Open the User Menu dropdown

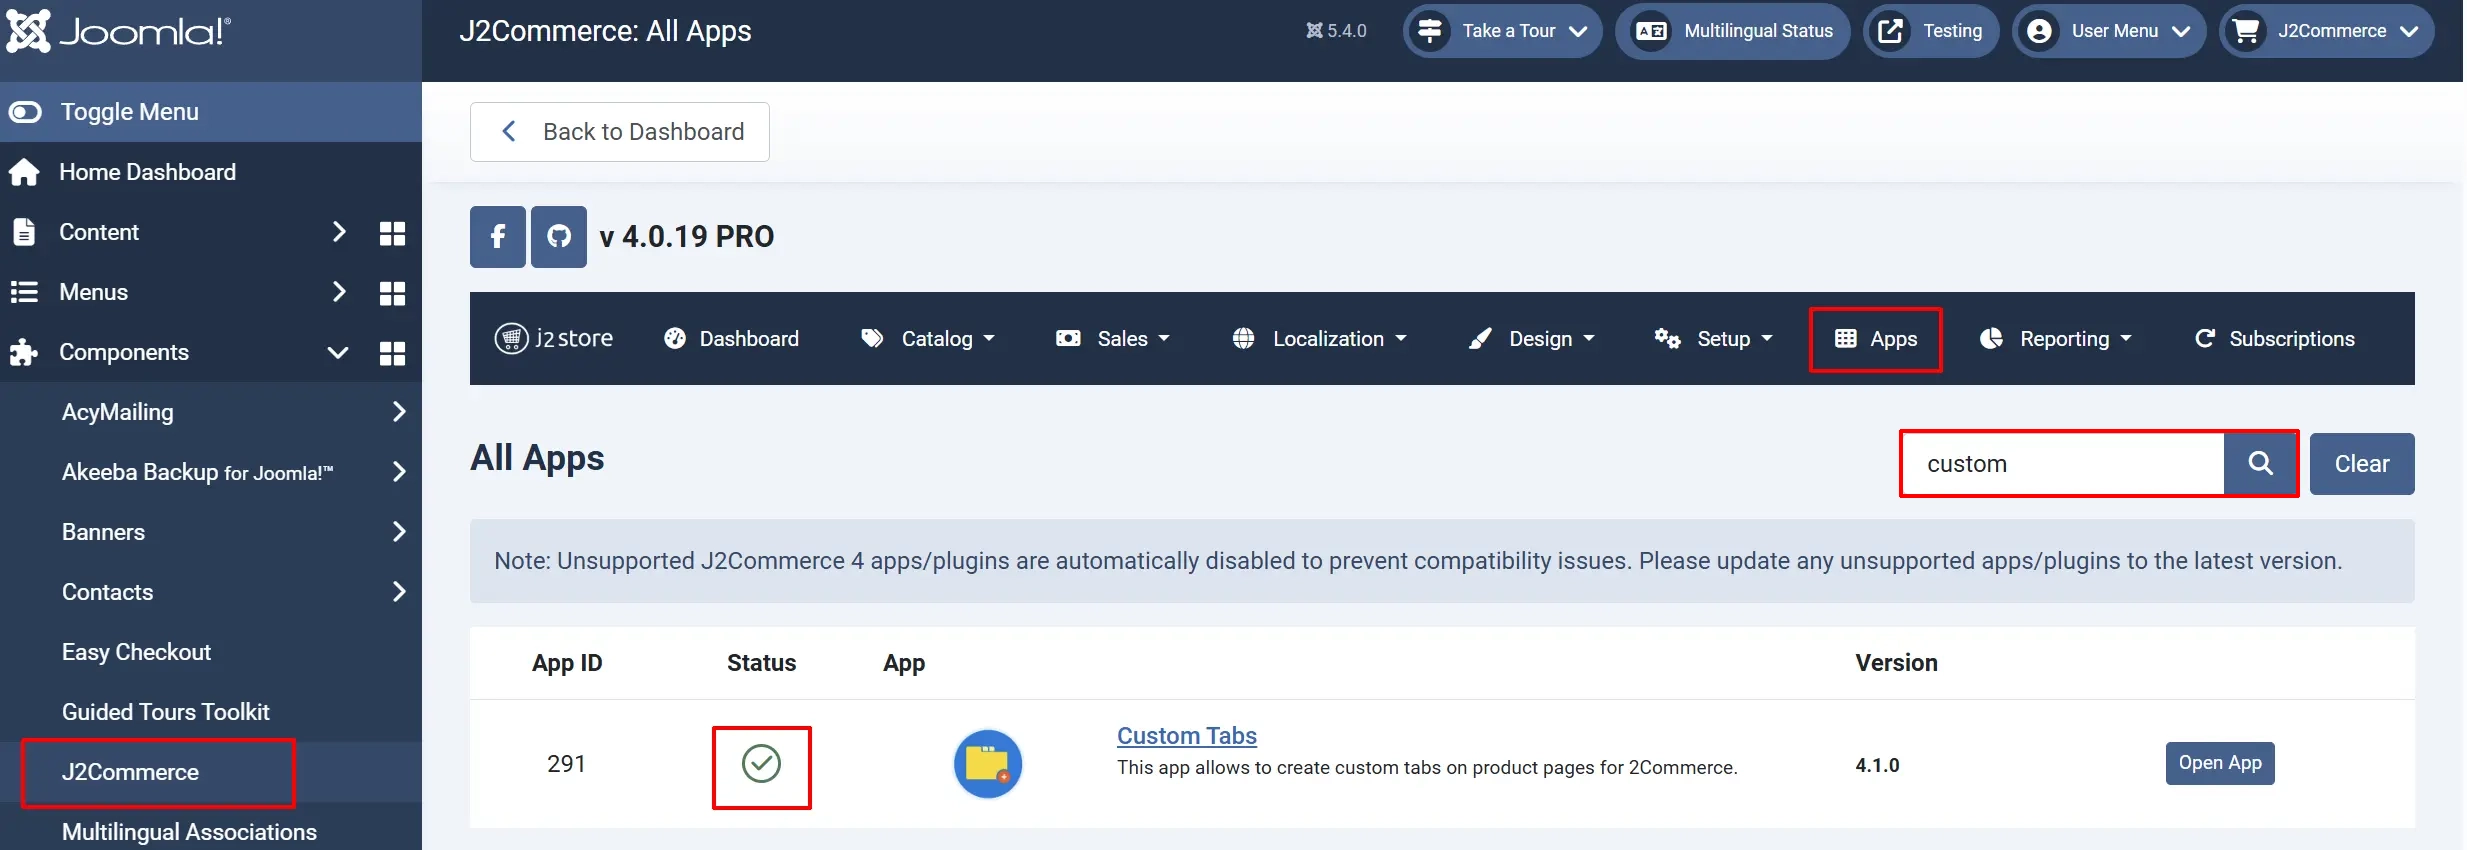click(x=2109, y=31)
